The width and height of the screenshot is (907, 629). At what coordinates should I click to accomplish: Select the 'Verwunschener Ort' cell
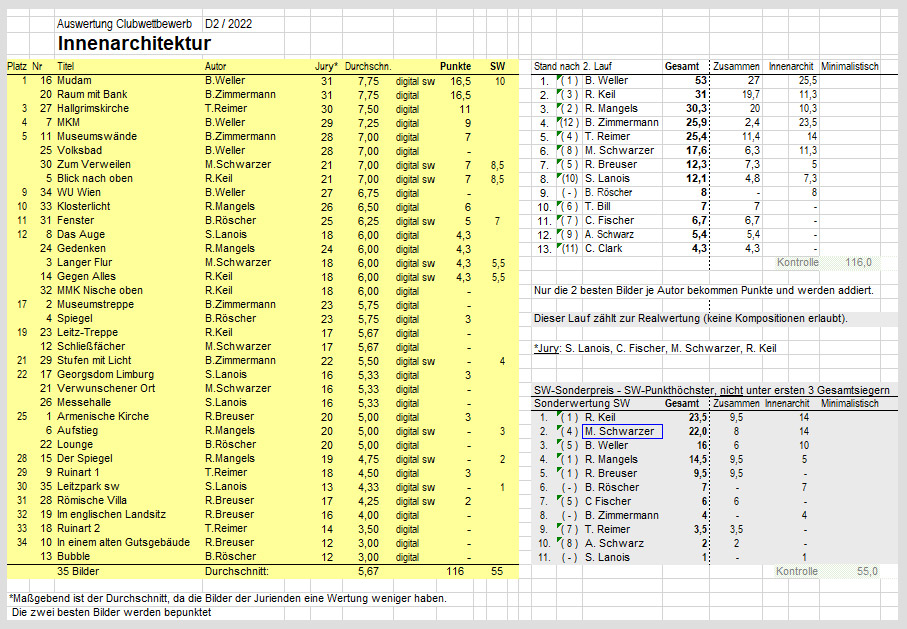(x=106, y=388)
